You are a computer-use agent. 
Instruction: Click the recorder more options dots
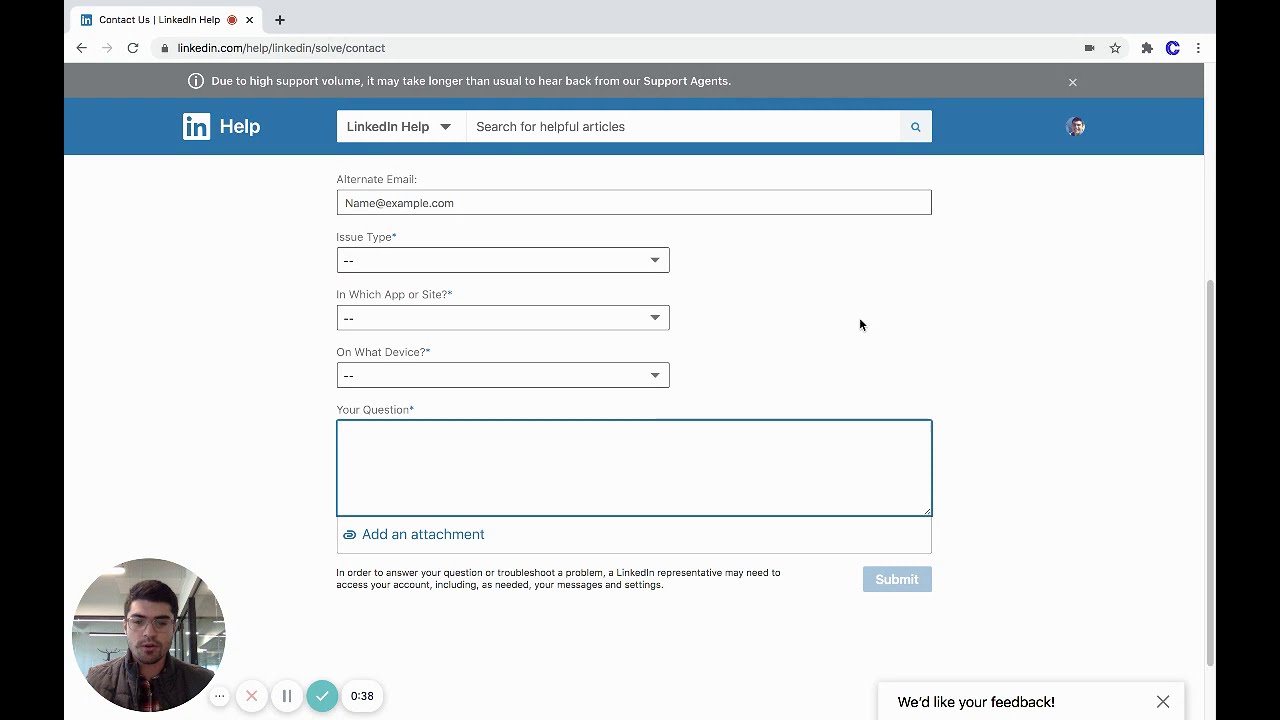coord(220,696)
